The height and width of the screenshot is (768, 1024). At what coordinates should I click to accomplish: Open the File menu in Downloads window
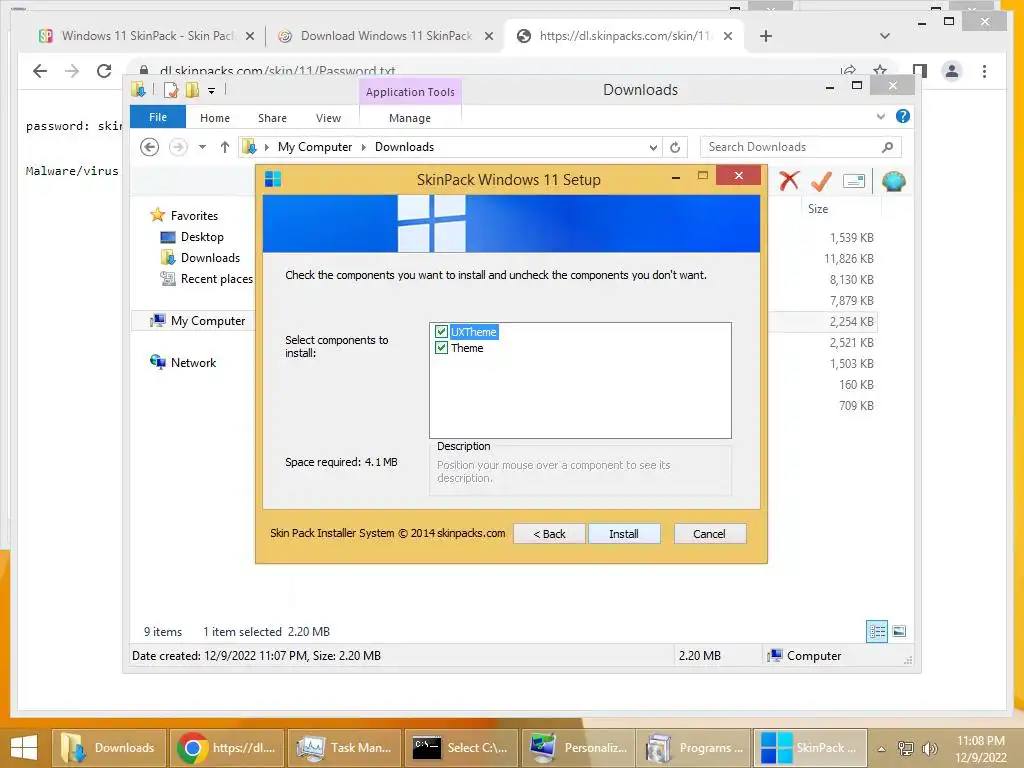point(158,117)
